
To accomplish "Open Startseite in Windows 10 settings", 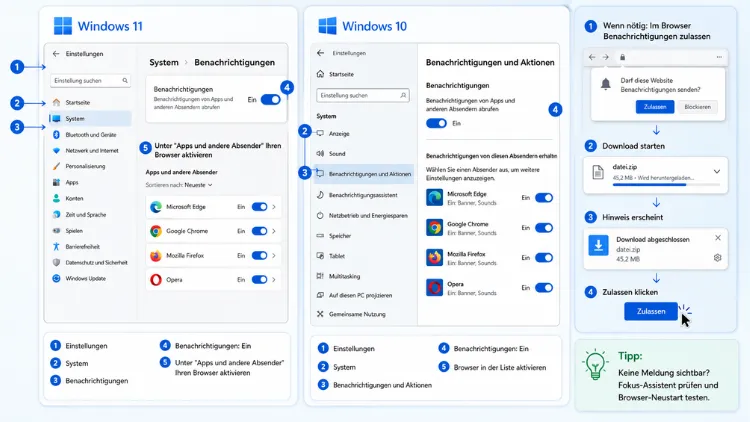I will tap(335, 74).
